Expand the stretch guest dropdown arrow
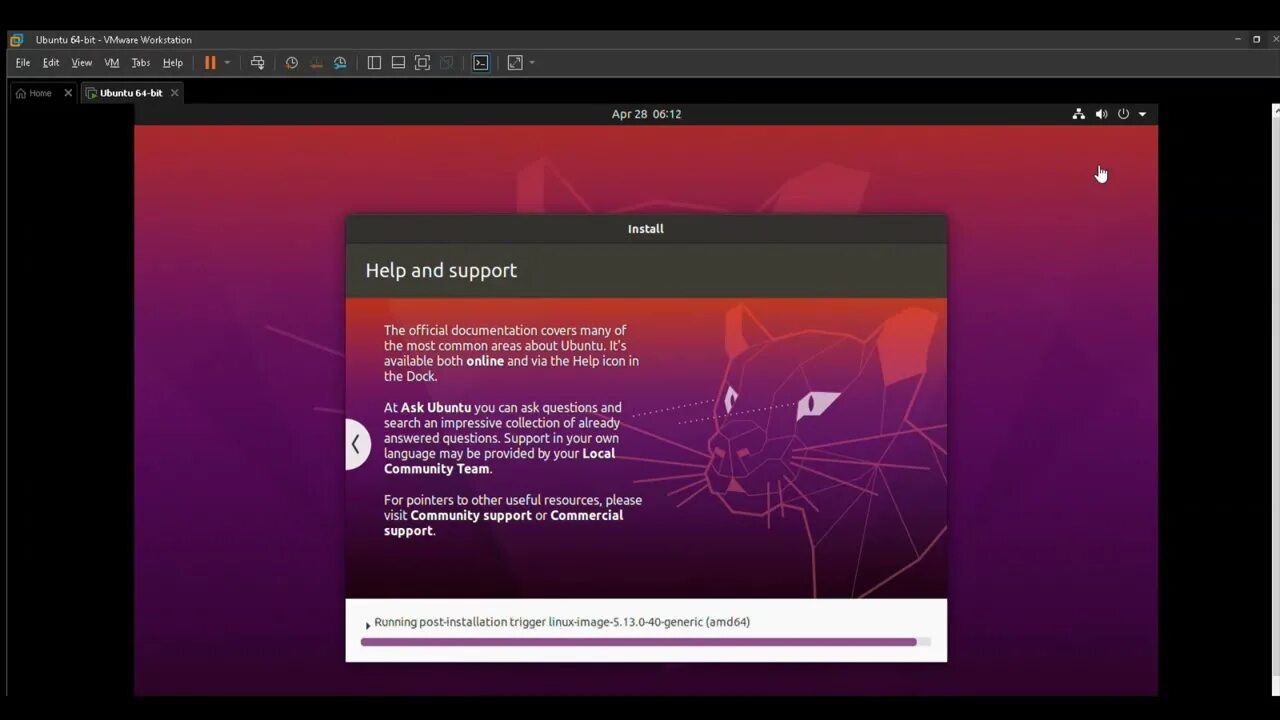1280x720 pixels. coord(532,62)
